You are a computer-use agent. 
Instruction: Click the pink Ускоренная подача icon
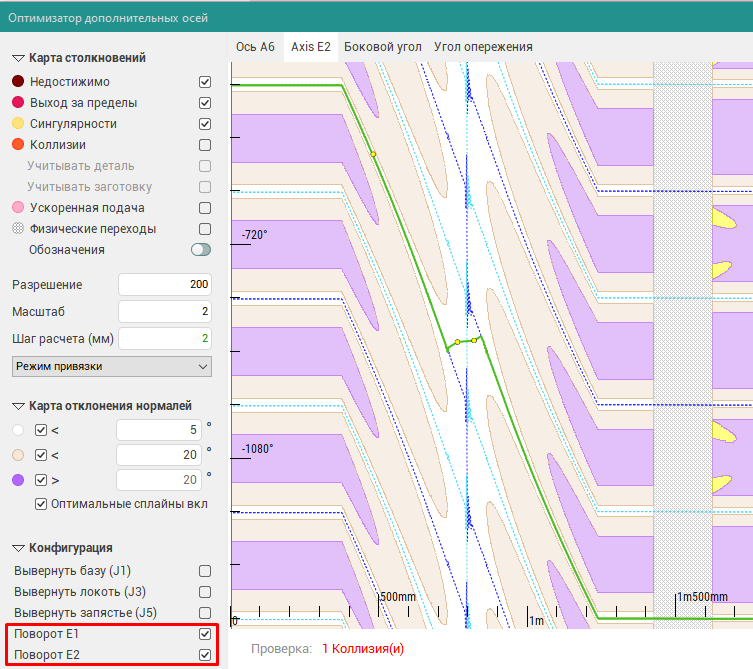point(18,208)
